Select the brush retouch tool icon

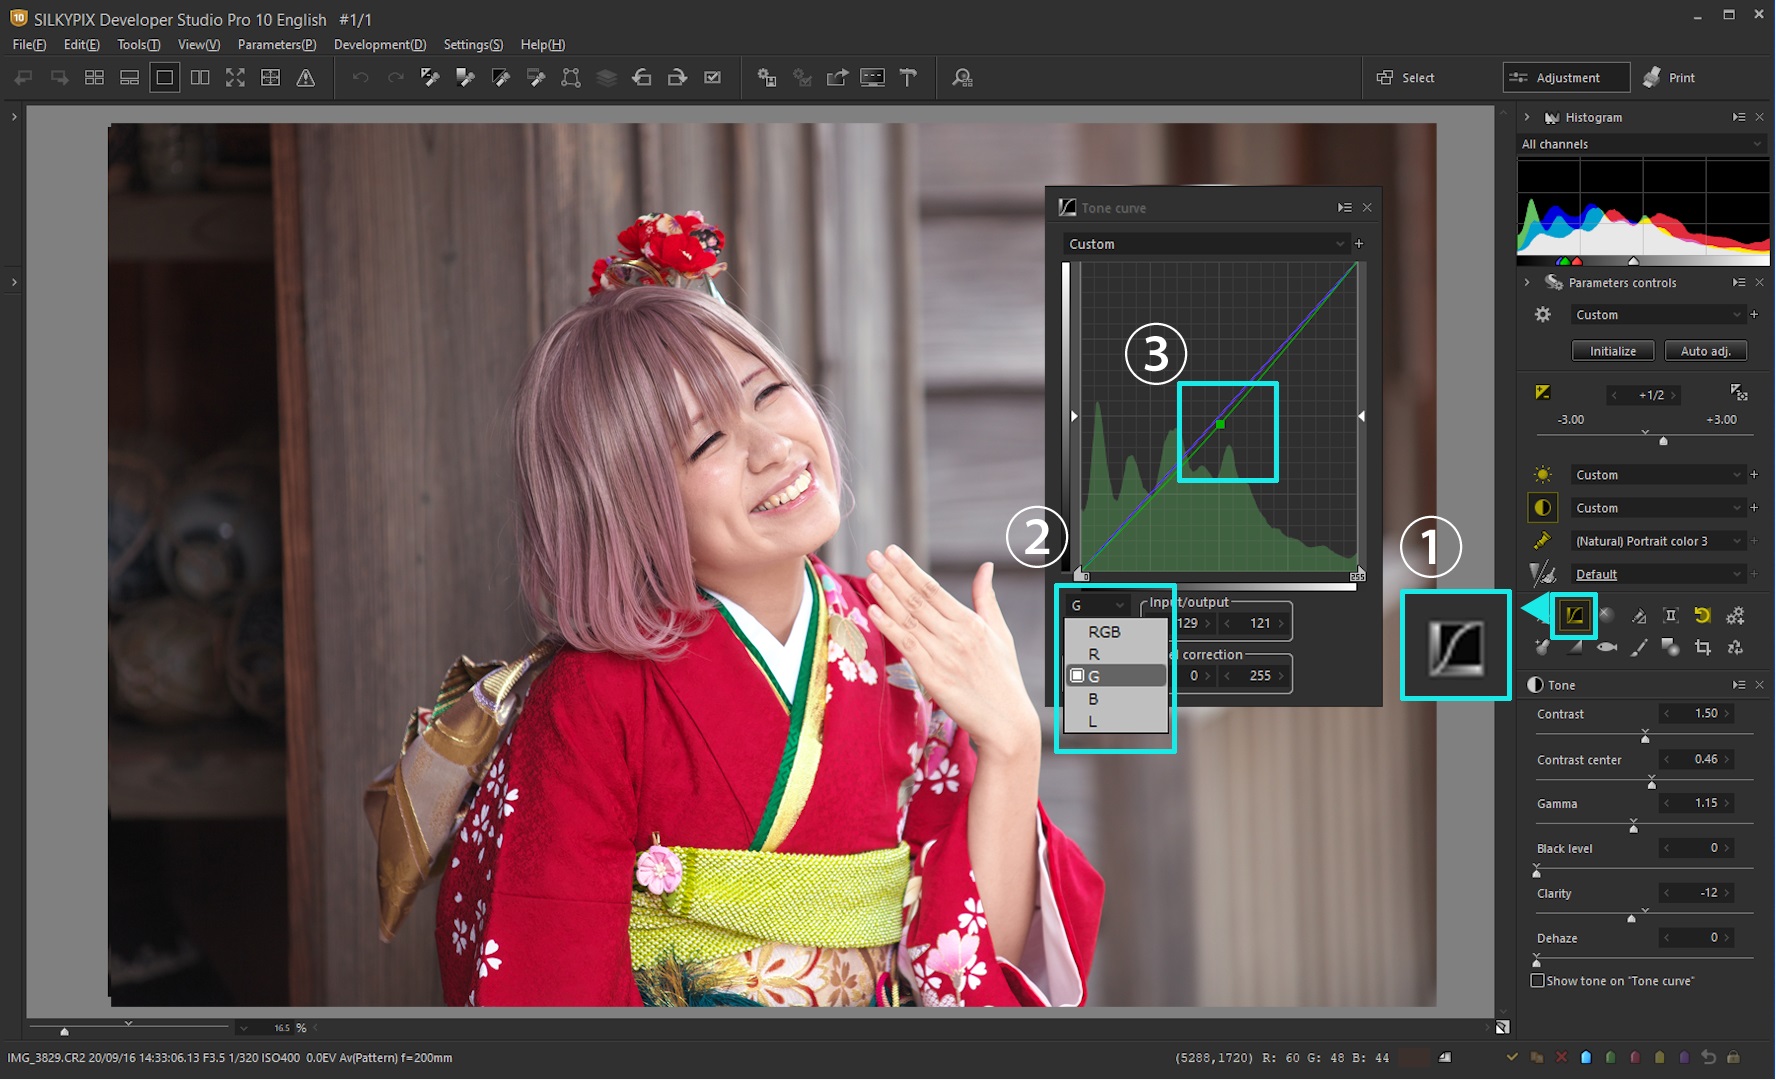point(1639,648)
